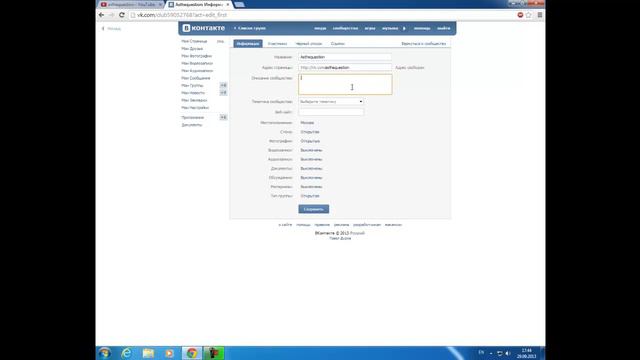
Task: Open Мои Сообщения in the sidebar
Action: [x=196, y=78]
